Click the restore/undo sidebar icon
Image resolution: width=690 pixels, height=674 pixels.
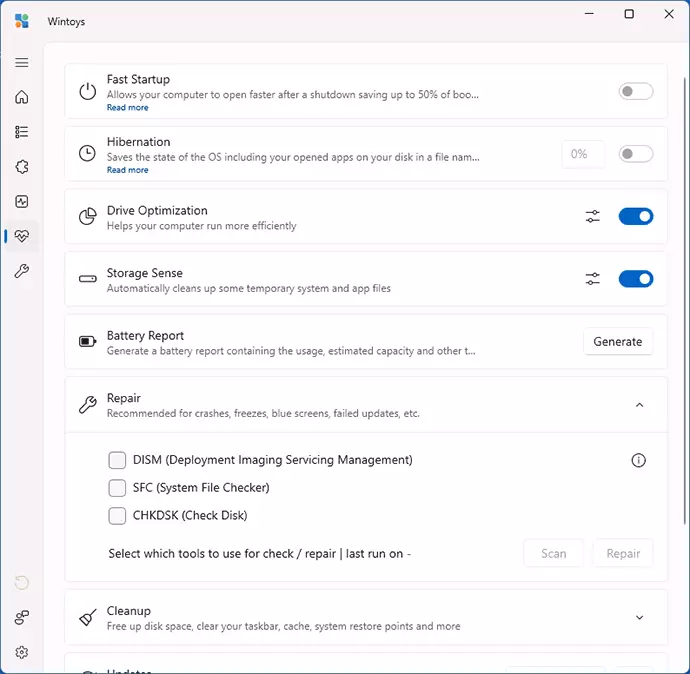pos(22,582)
